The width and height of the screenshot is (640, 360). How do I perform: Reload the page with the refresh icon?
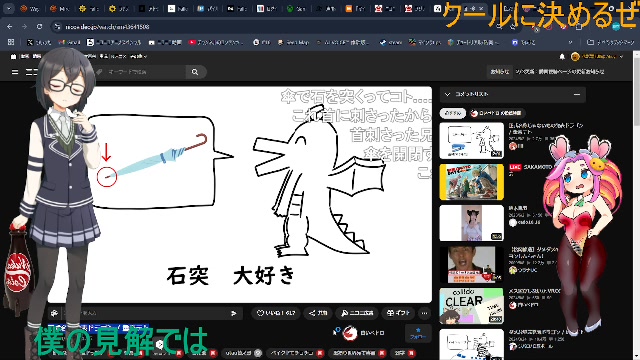click(39, 27)
